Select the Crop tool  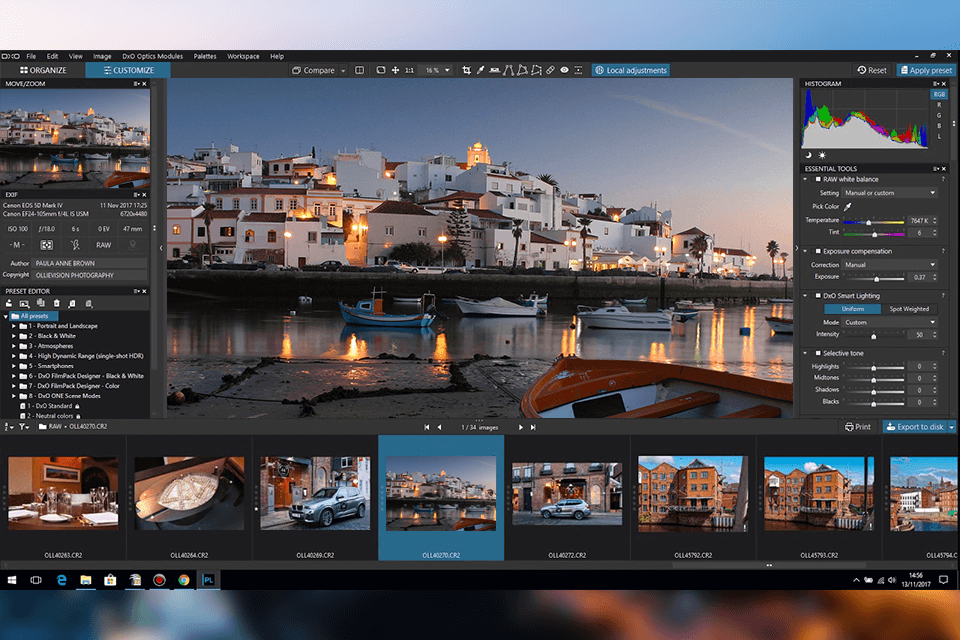click(467, 70)
